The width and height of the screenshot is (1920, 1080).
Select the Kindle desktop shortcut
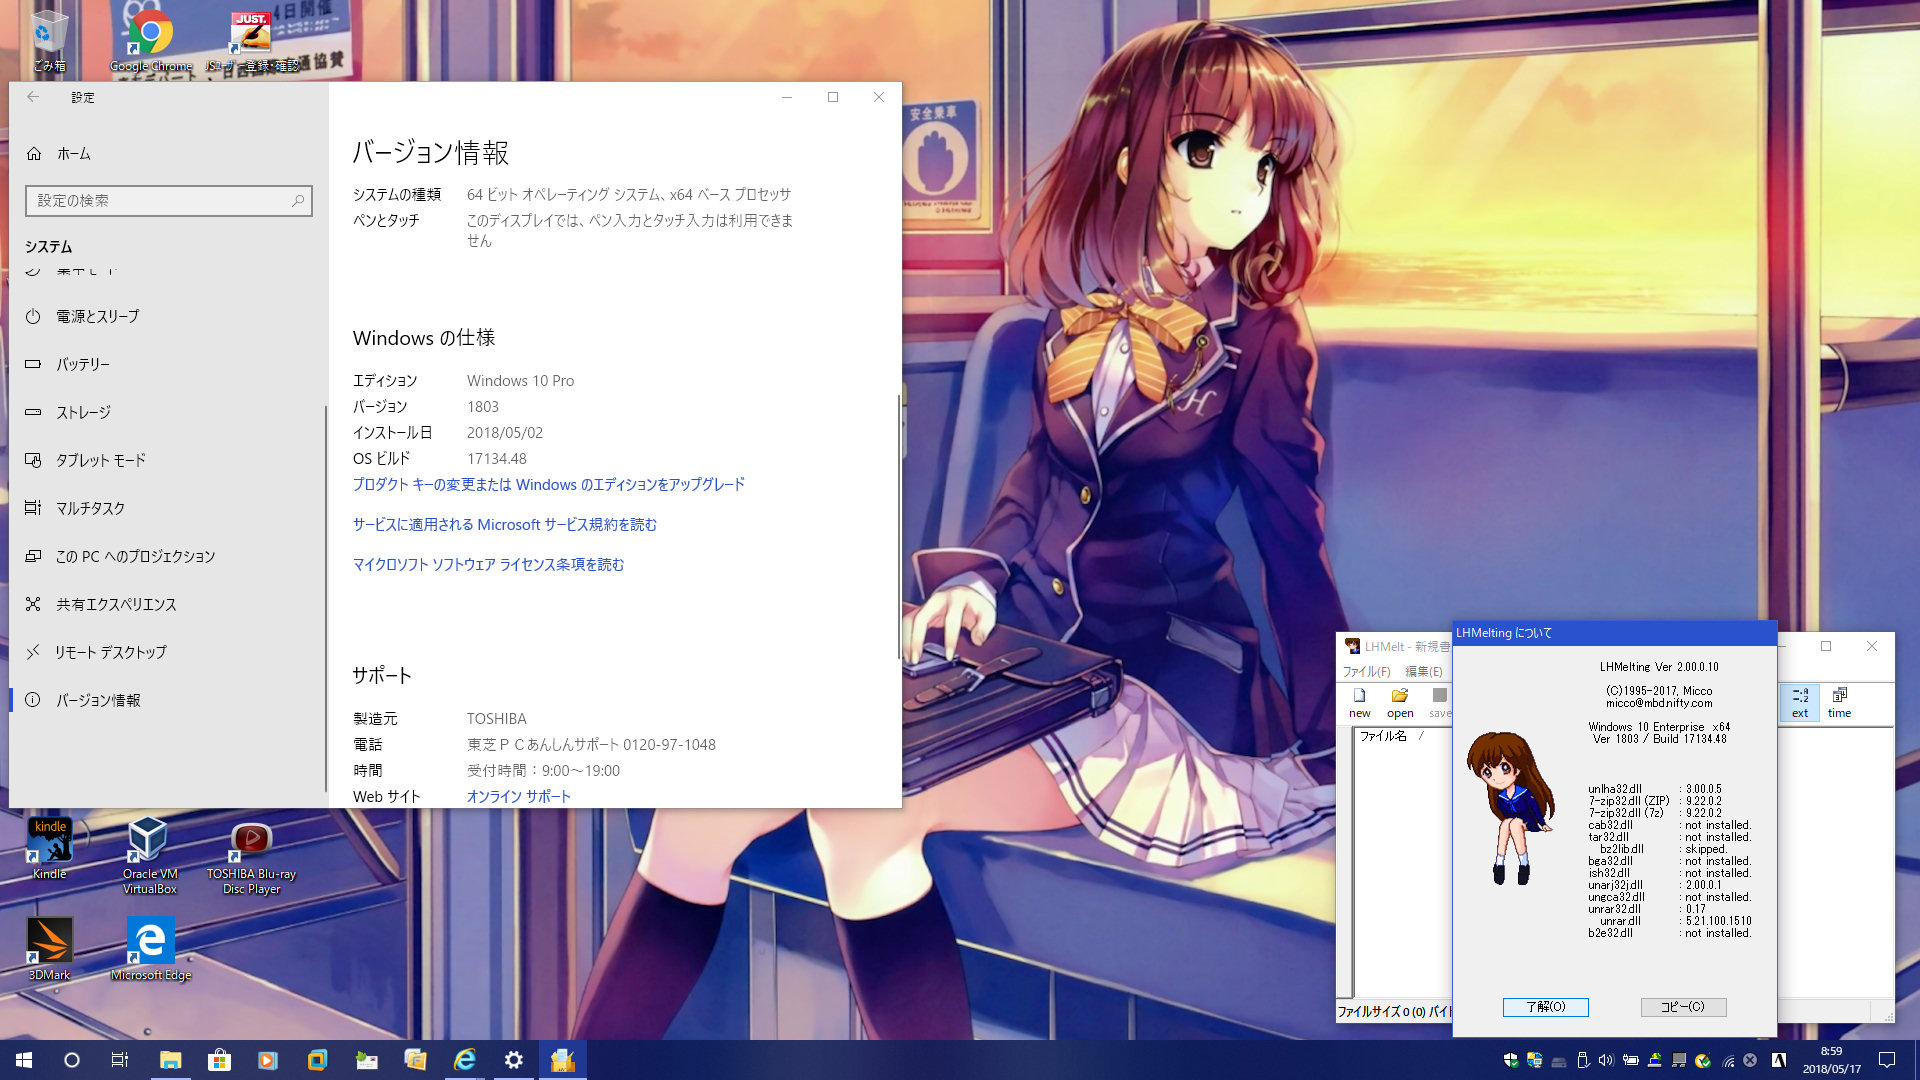49,848
